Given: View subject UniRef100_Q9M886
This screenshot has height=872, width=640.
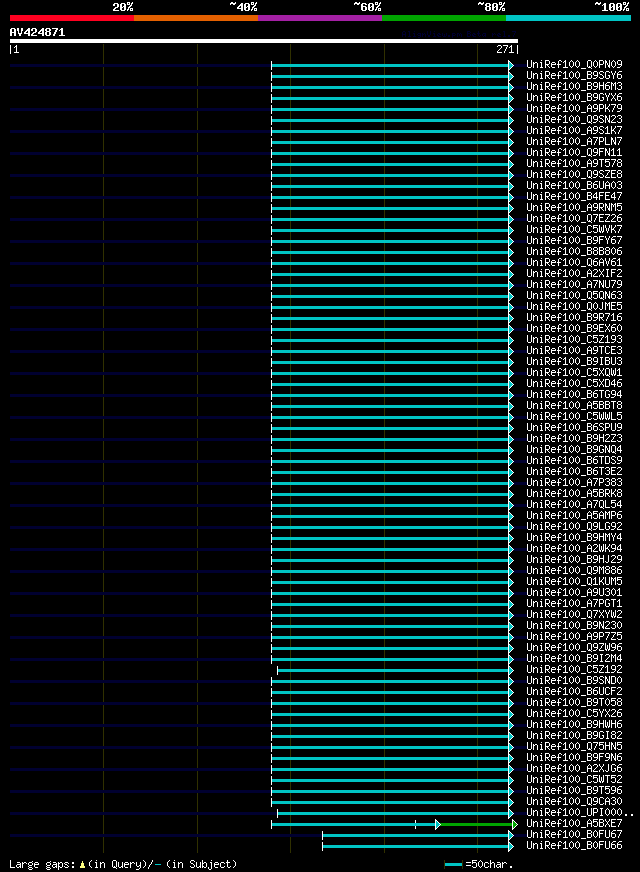Looking at the screenshot, I should tap(574, 571).
